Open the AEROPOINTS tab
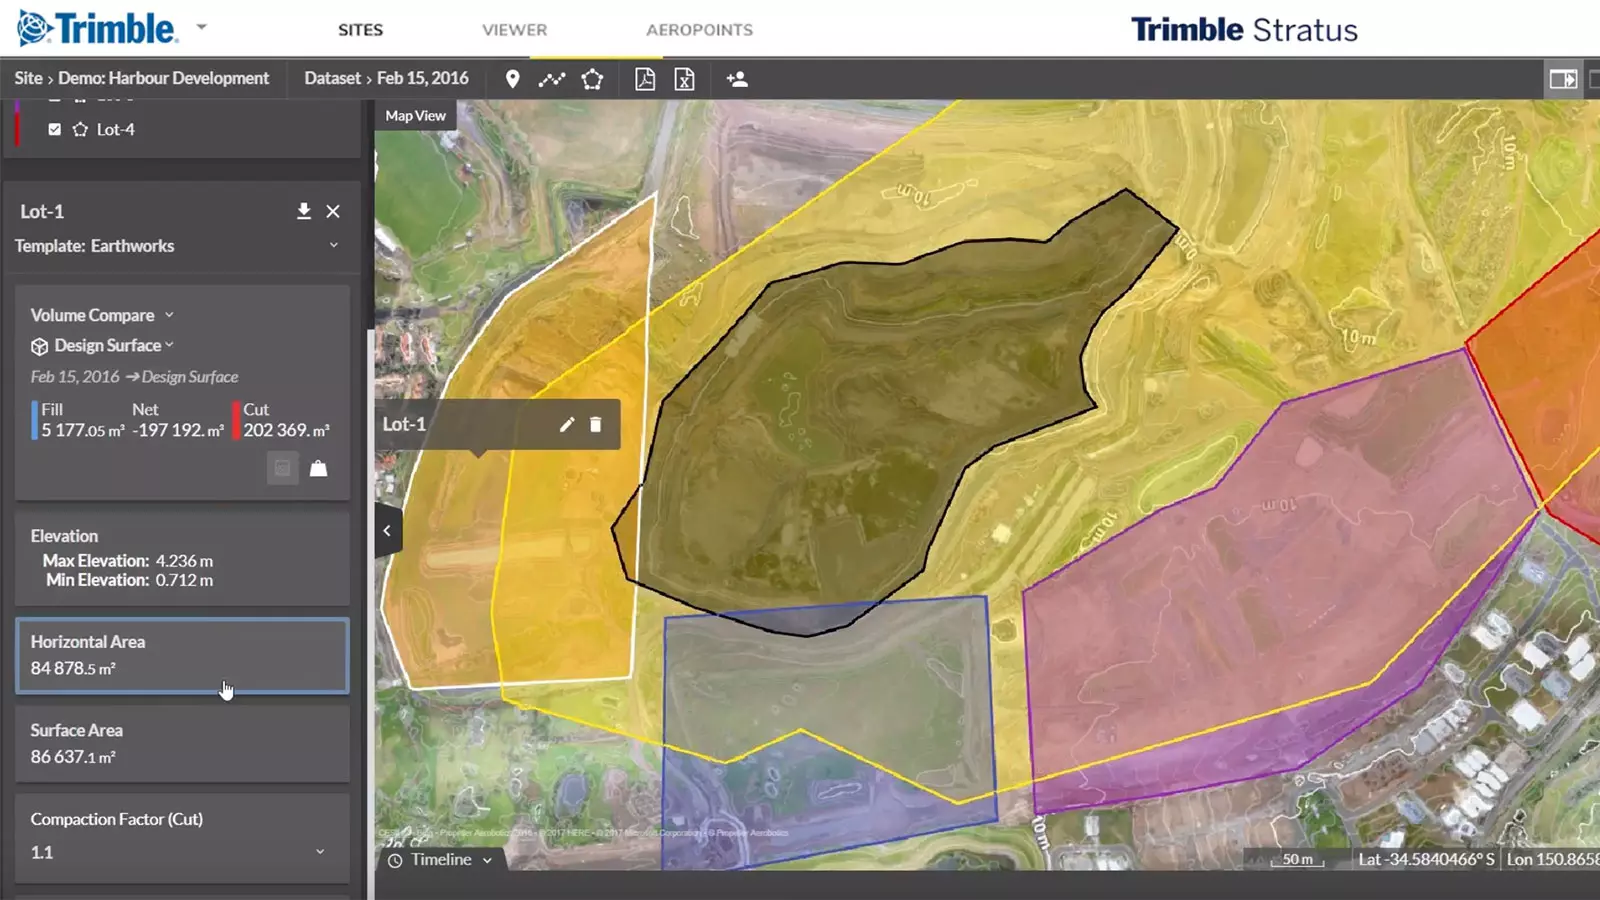1600x900 pixels. (x=699, y=30)
